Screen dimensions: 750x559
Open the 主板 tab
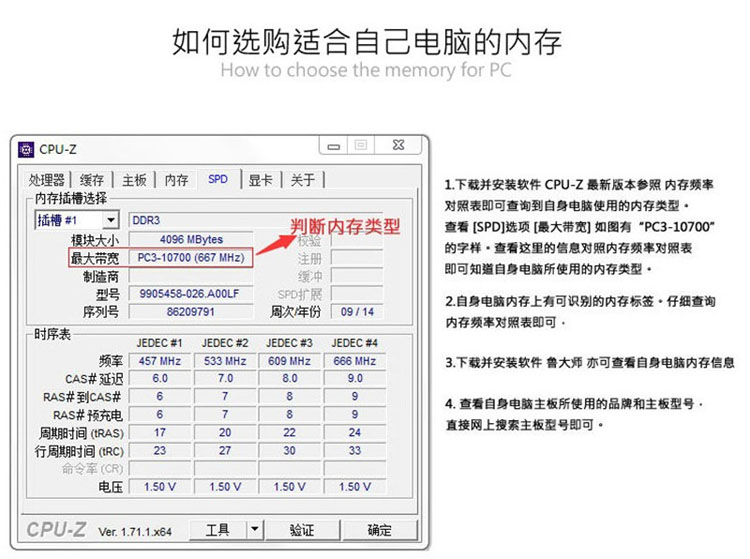134,180
